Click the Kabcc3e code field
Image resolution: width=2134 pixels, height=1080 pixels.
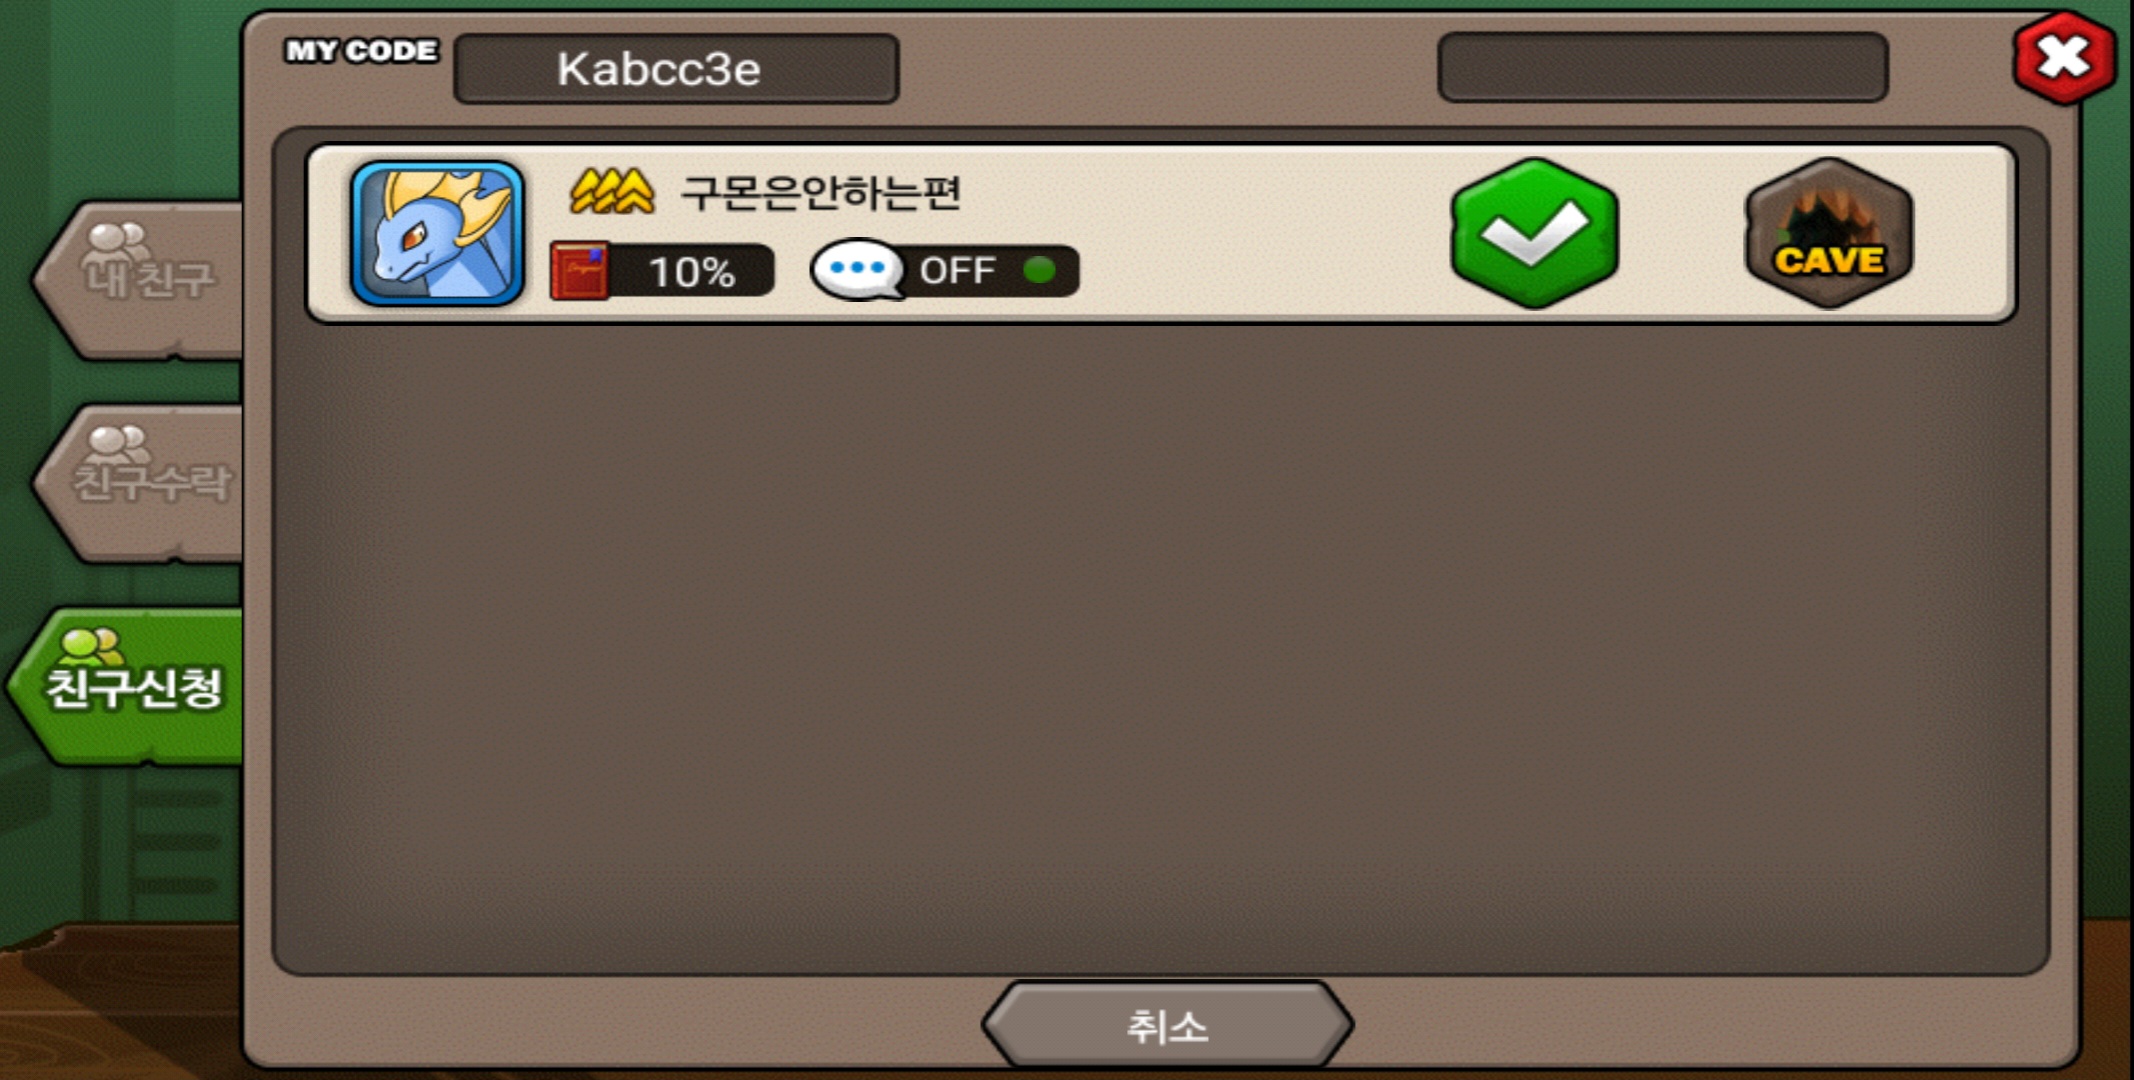(x=676, y=69)
